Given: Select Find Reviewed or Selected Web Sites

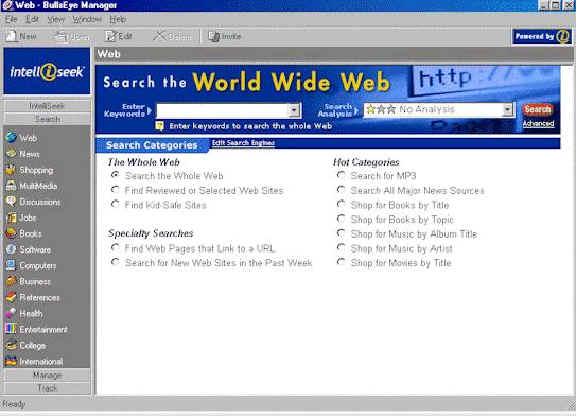Looking at the screenshot, I should pos(115,190).
